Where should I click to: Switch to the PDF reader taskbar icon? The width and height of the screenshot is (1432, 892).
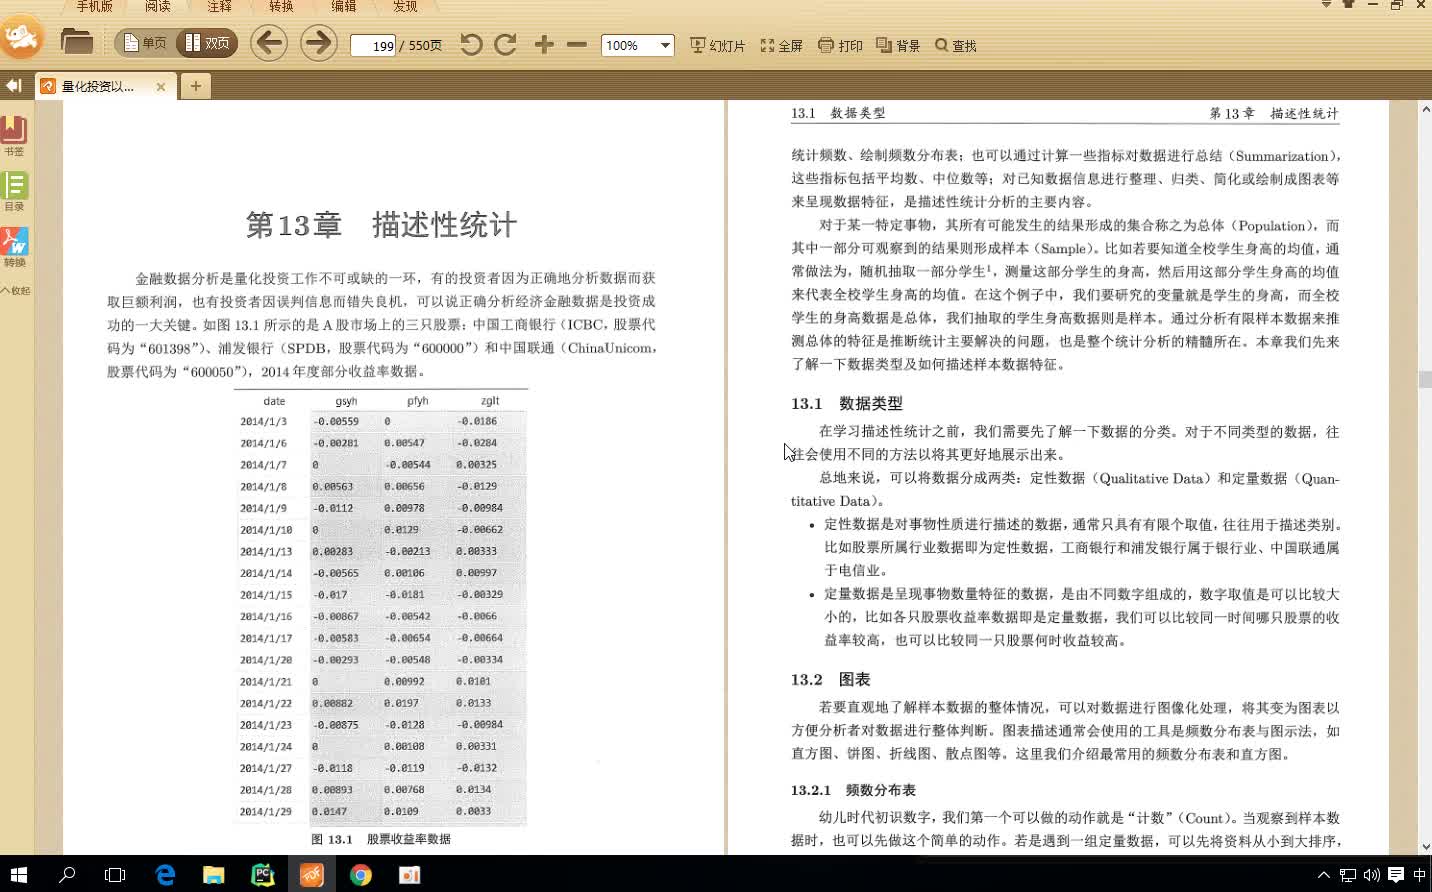coord(312,875)
